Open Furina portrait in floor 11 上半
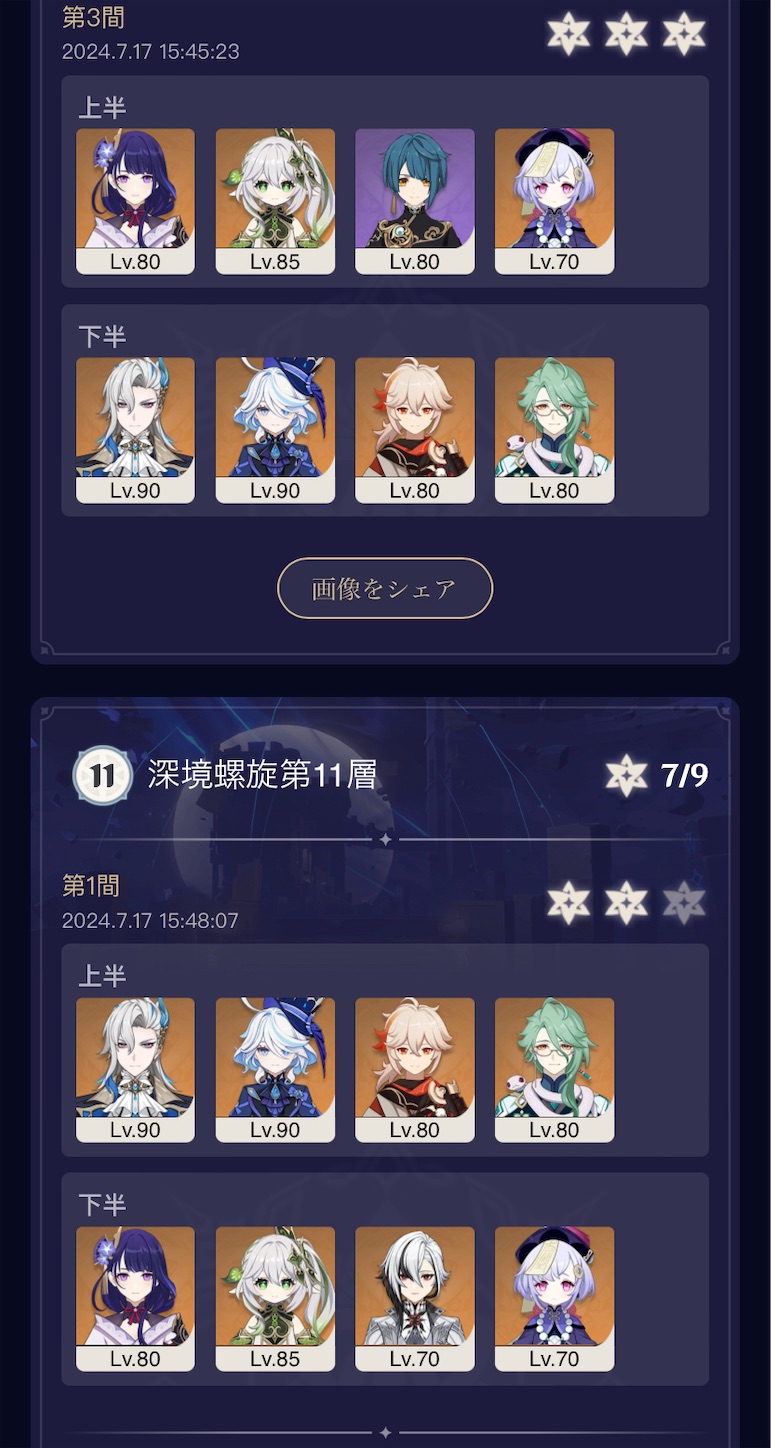This screenshot has height=1448, width=771. 275,1070
